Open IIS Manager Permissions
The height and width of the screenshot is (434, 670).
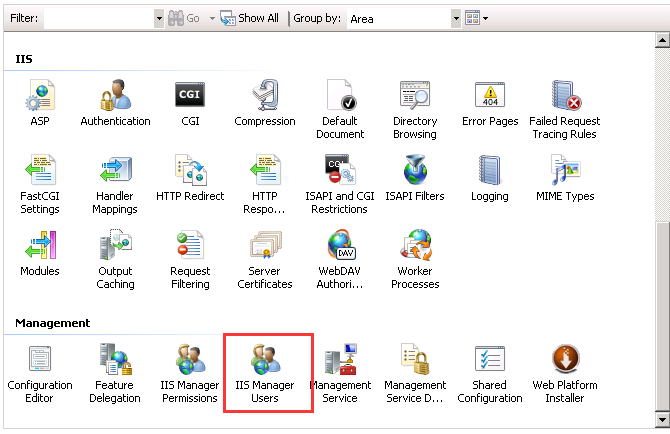coord(191,359)
